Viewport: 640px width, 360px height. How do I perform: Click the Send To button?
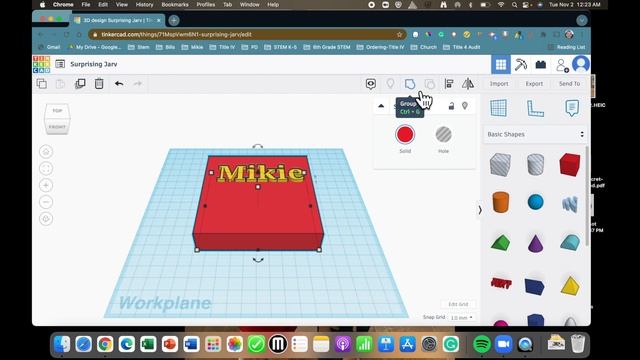569,84
